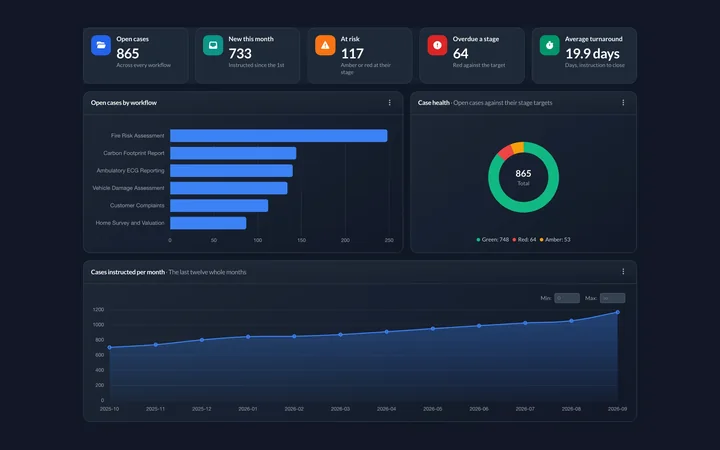Select the Carbon Footprint Report bar
720x450 pixels.
233,153
